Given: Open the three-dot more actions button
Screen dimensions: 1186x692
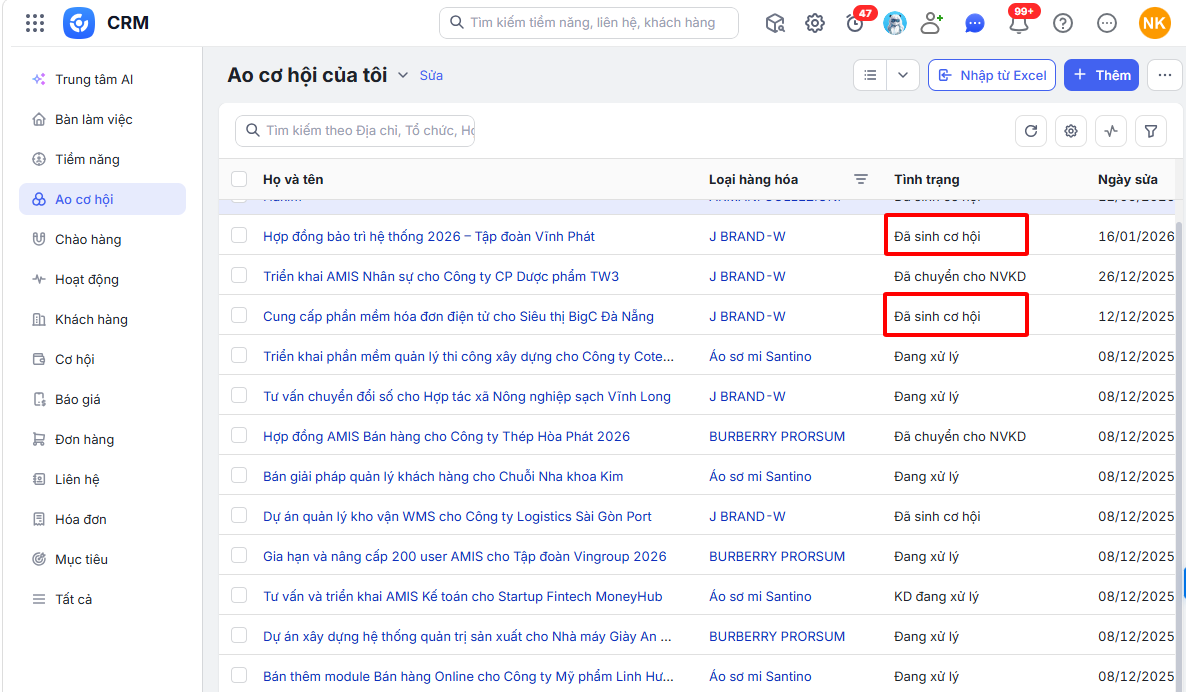Looking at the screenshot, I should (x=1165, y=75).
